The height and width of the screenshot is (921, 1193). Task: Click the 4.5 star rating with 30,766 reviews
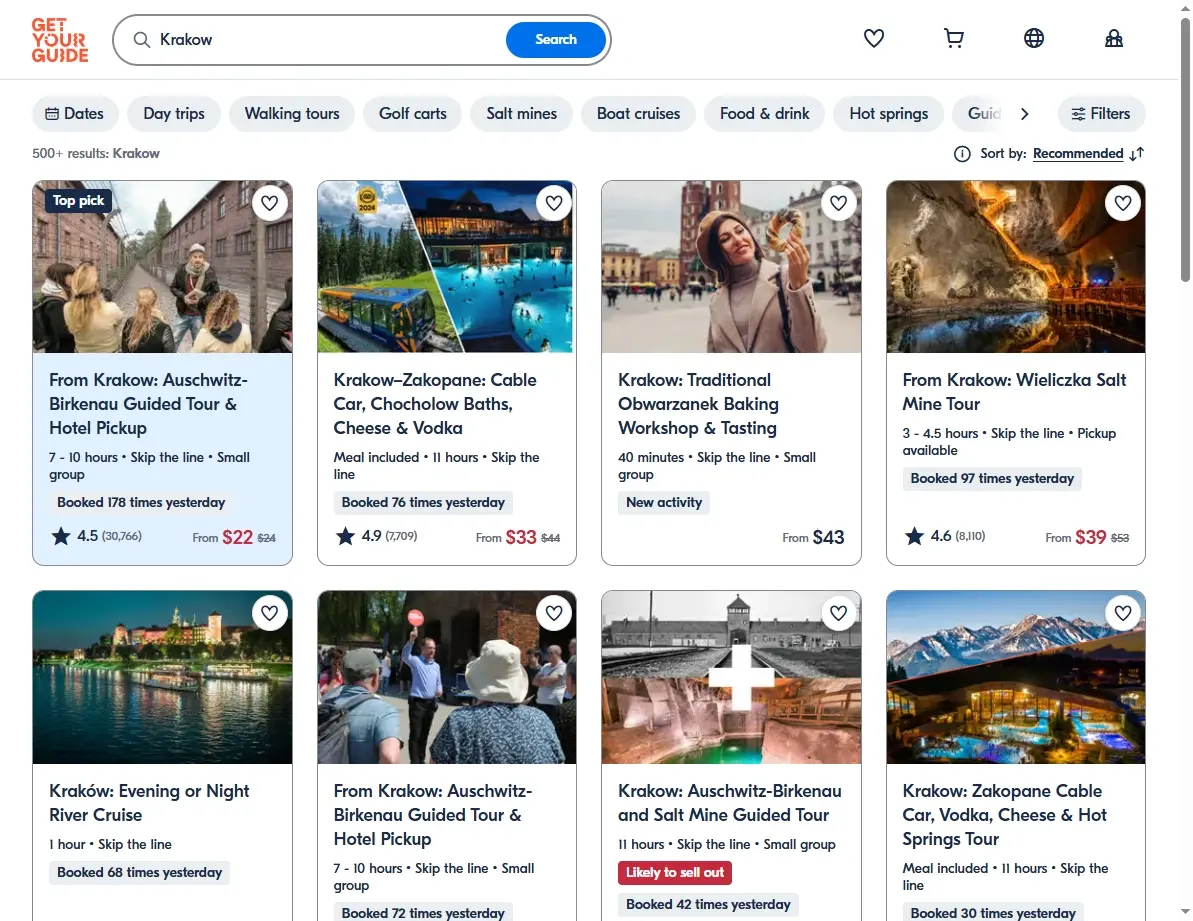coord(96,536)
